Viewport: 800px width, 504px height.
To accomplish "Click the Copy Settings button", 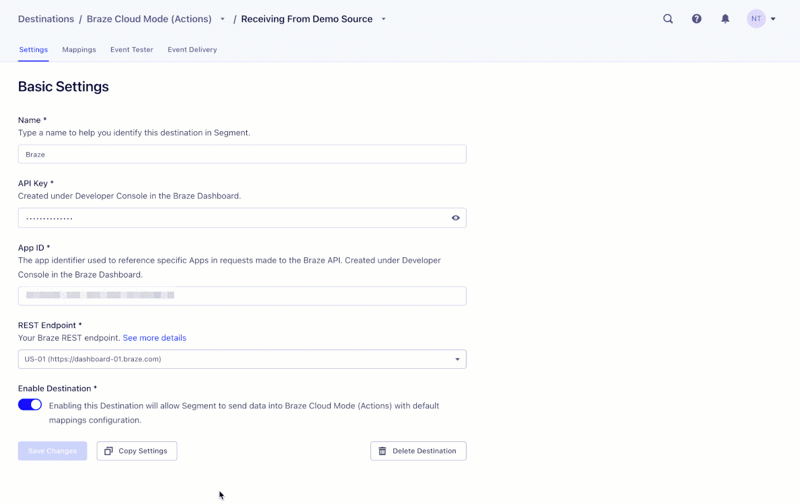I will point(137,451).
